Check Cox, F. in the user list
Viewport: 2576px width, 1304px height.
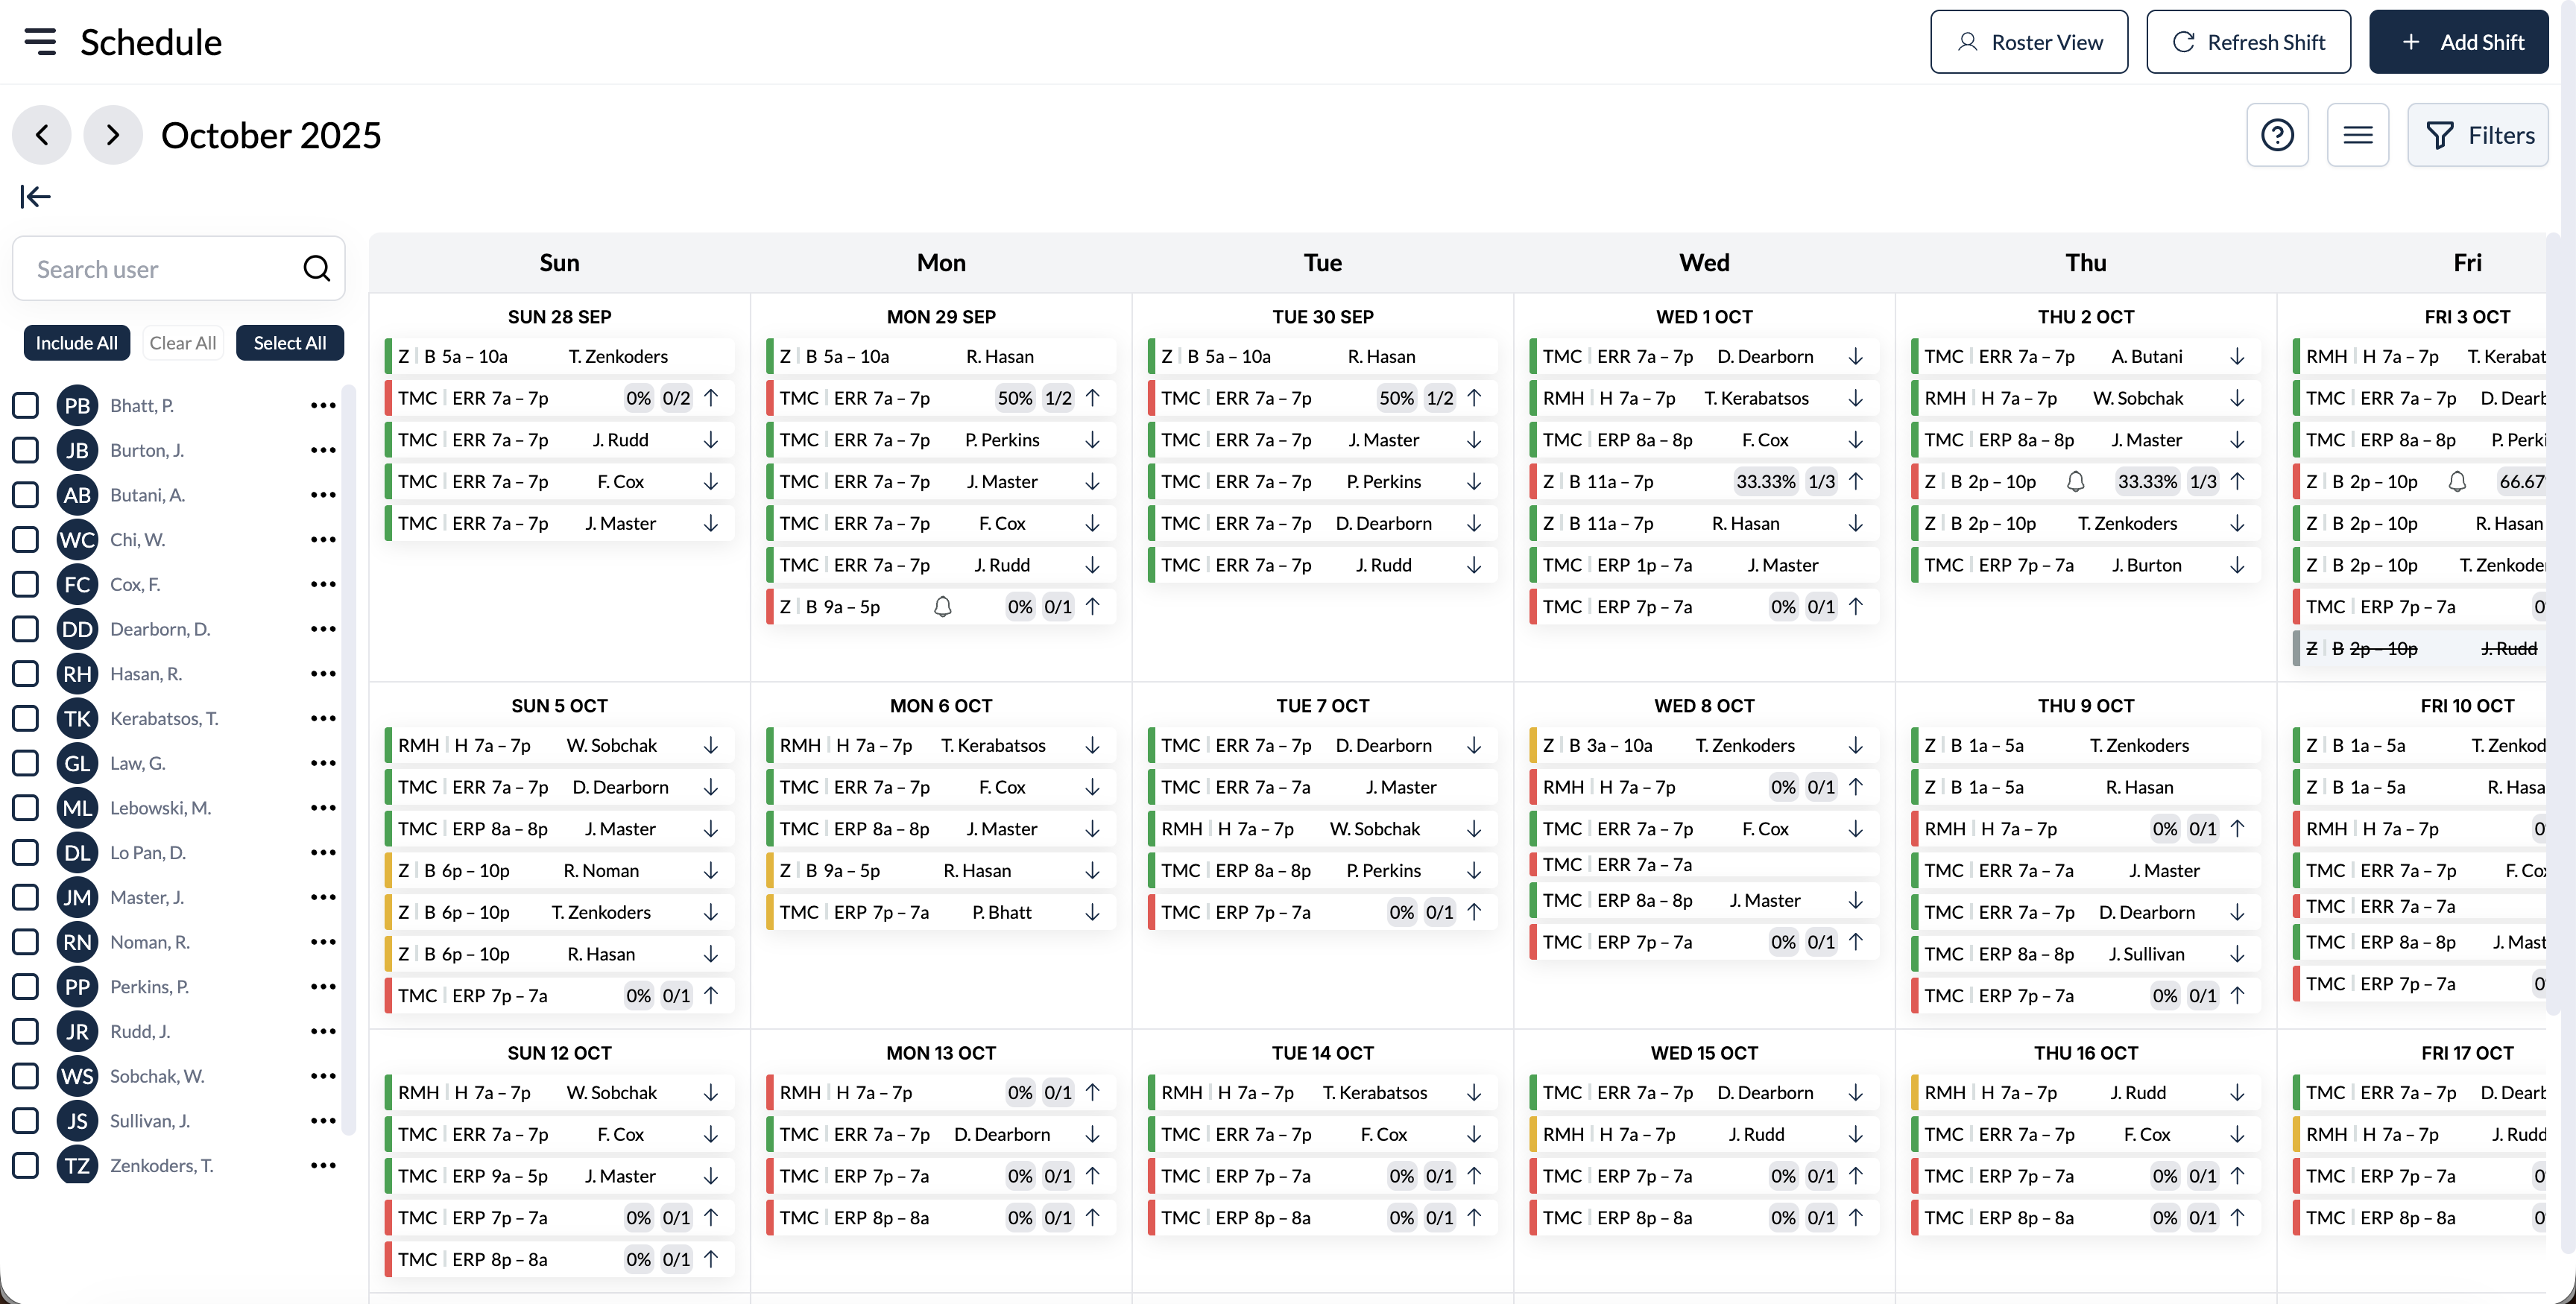(x=25, y=584)
